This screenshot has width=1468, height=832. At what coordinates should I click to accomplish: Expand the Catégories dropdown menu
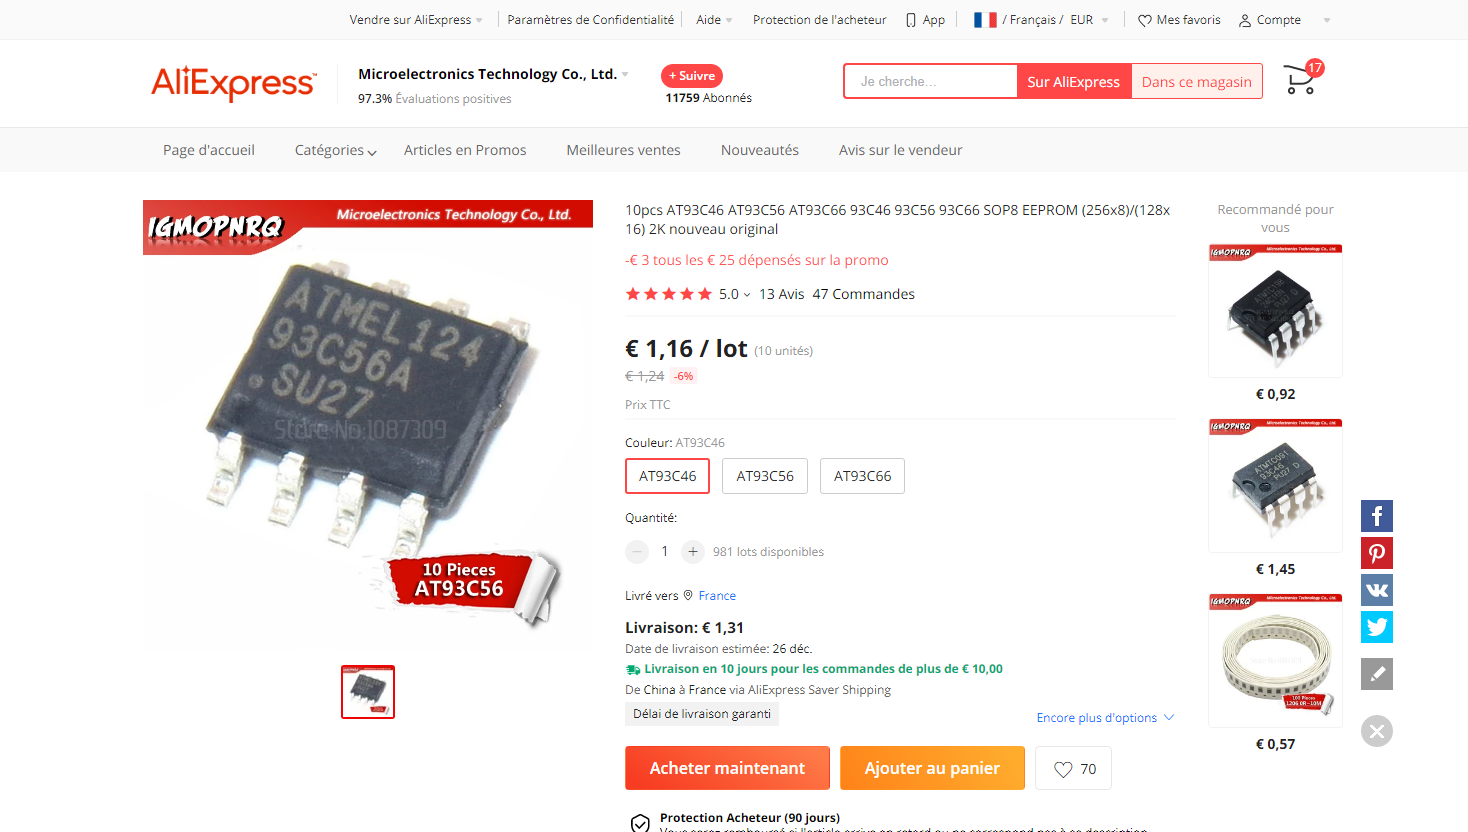point(335,150)
